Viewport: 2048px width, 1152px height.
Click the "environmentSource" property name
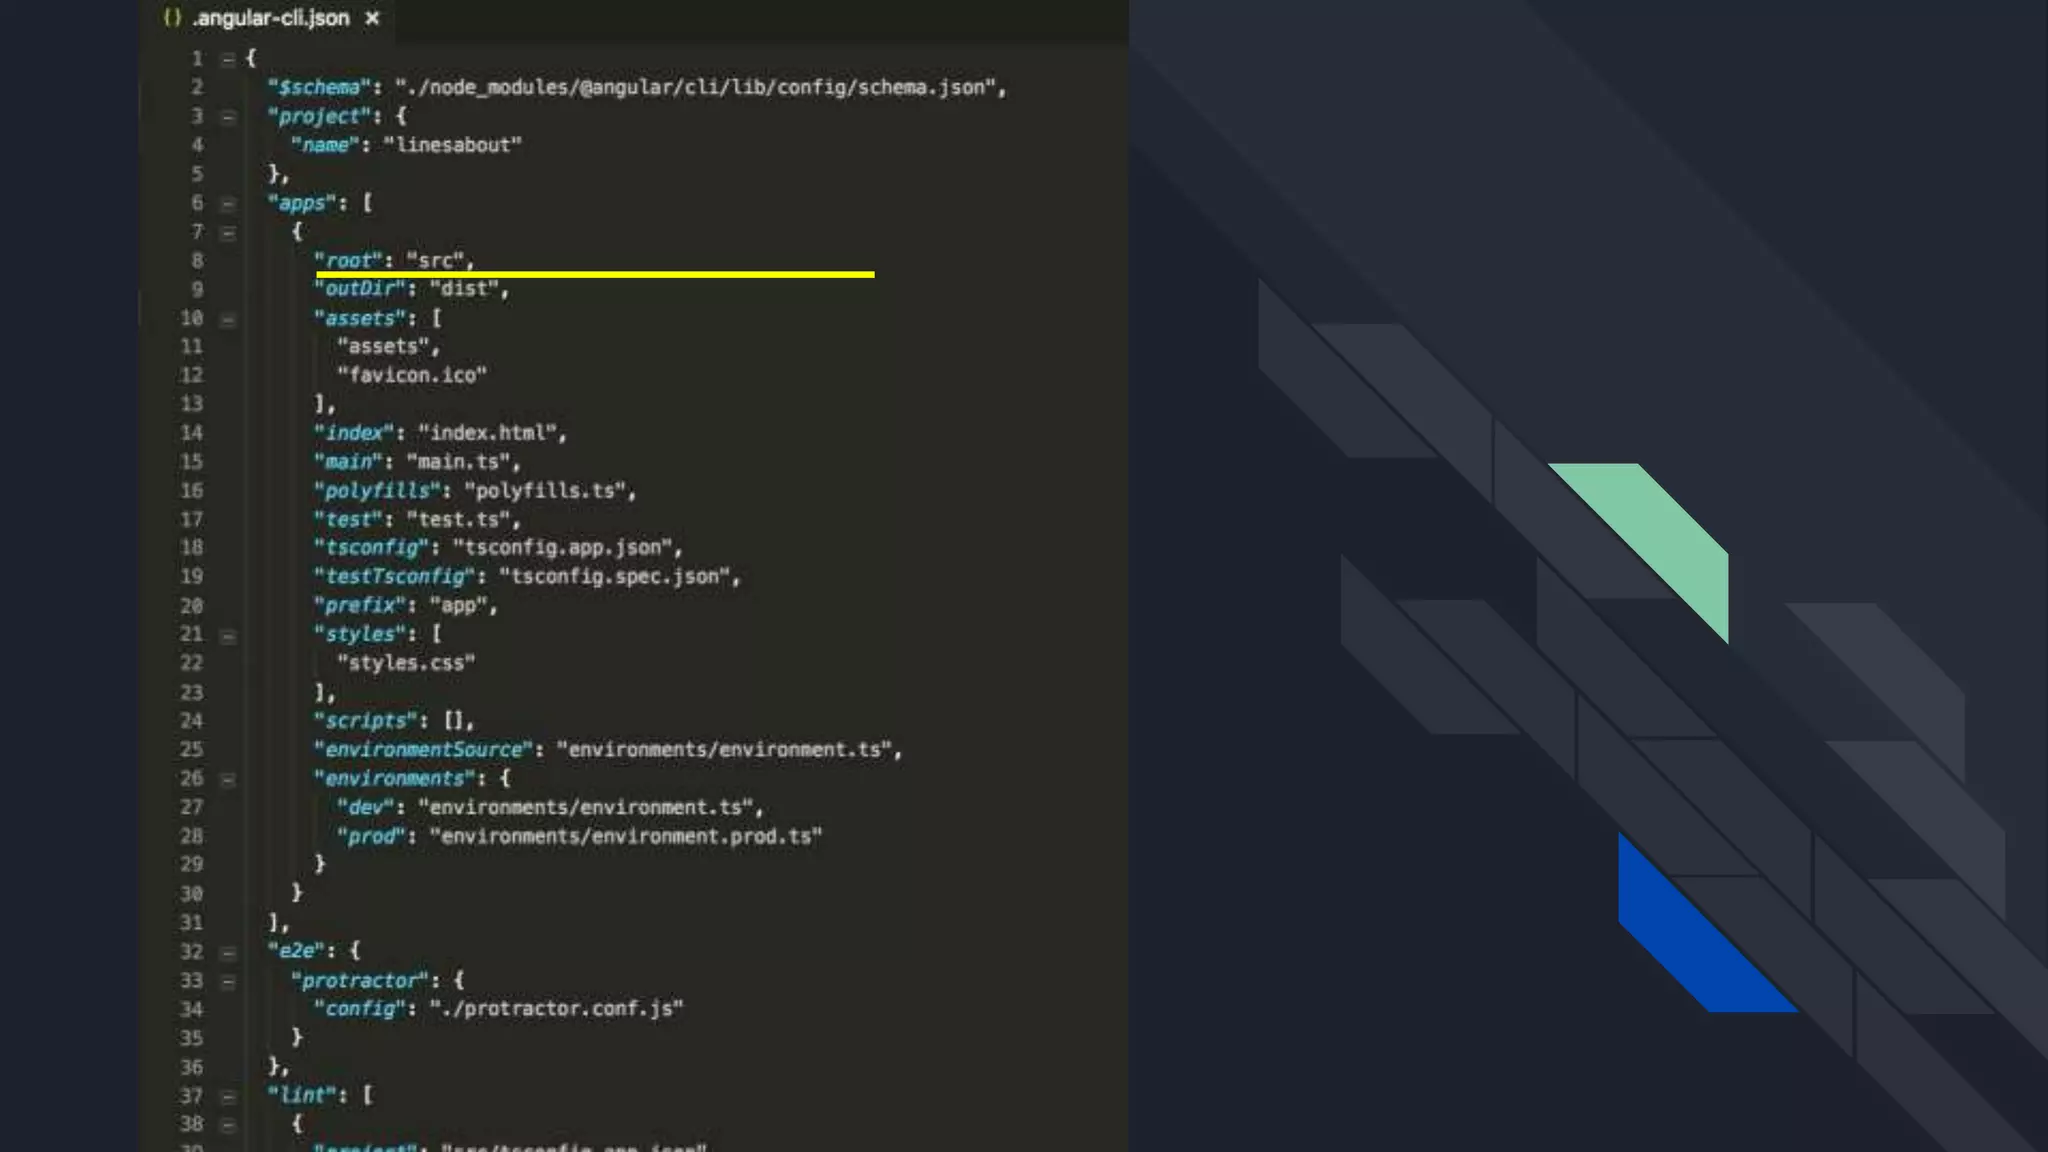point(423,750)
